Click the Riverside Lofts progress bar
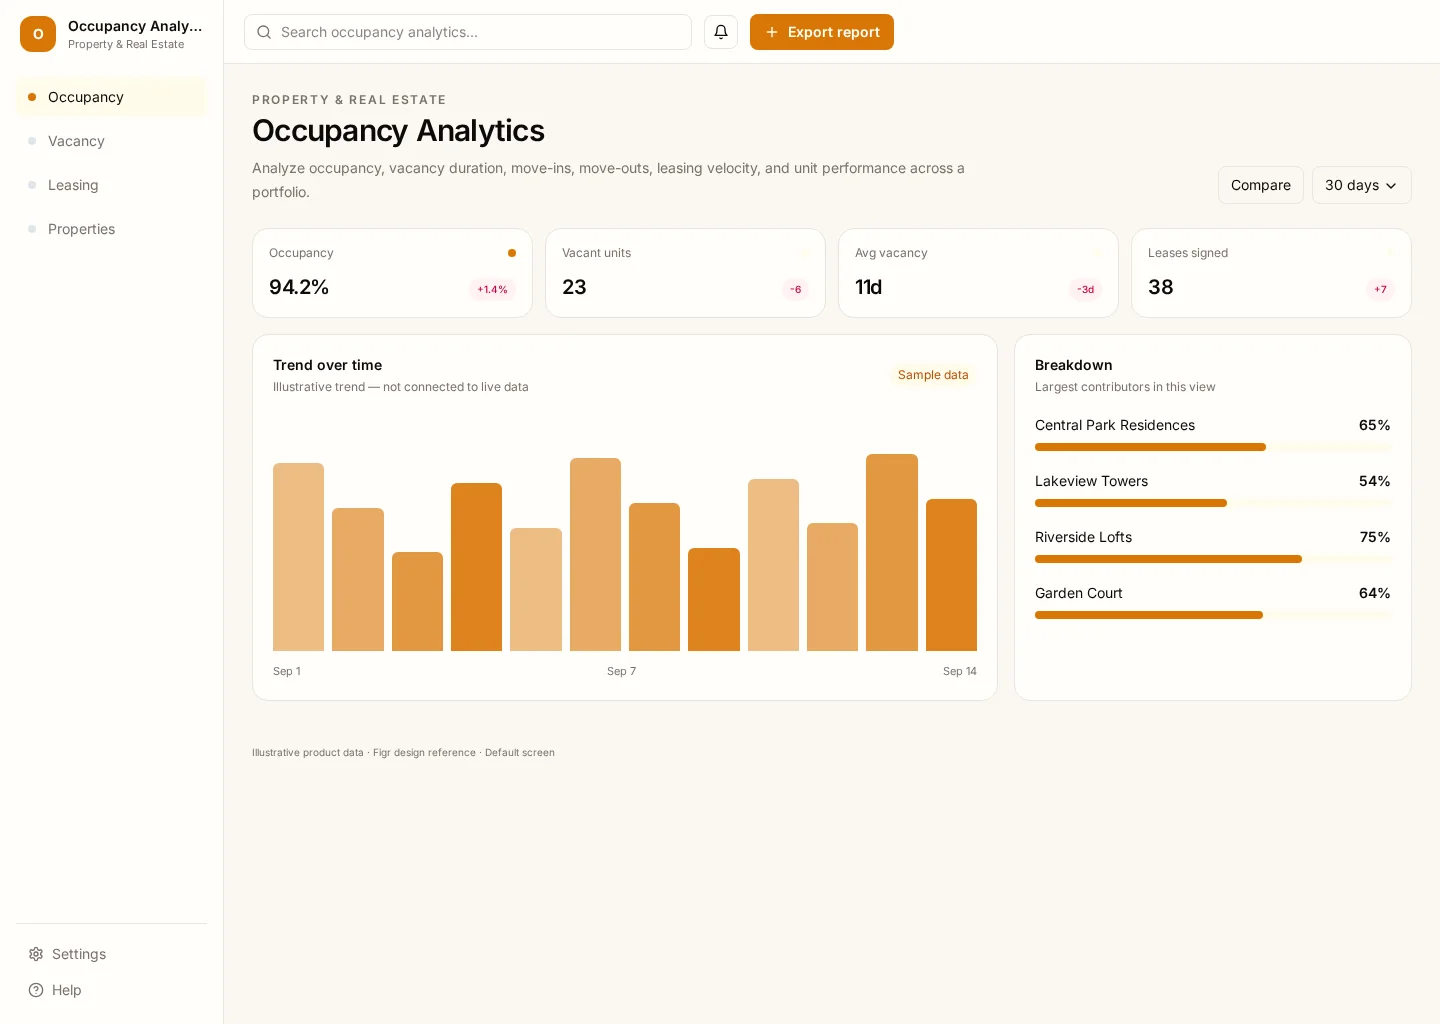The width and height of the screenshot is (1440, 1024). (1213, 559)
